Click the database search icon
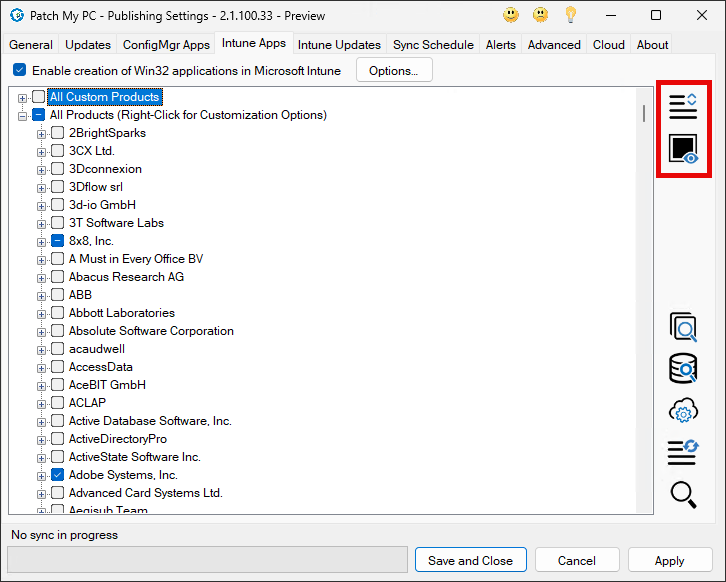 [x=682, y=368]
